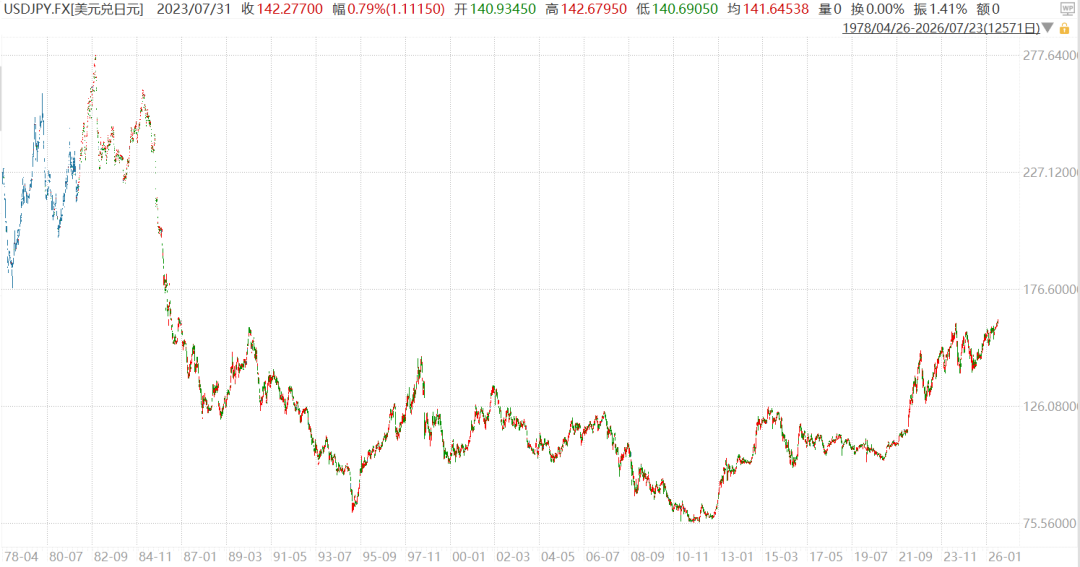Click the 89-03 time axis label
This screenshot has height=567, width=1080.
click(245, 557)
